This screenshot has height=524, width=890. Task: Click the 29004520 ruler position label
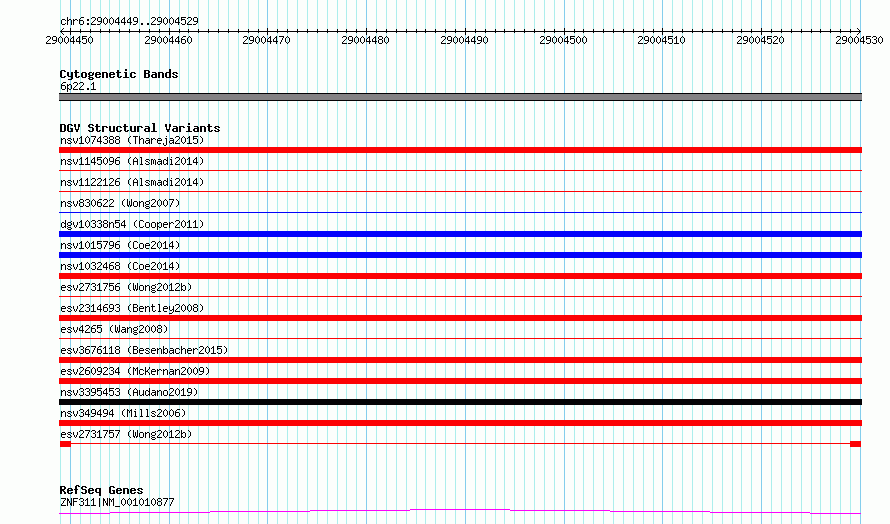(761, 40)
